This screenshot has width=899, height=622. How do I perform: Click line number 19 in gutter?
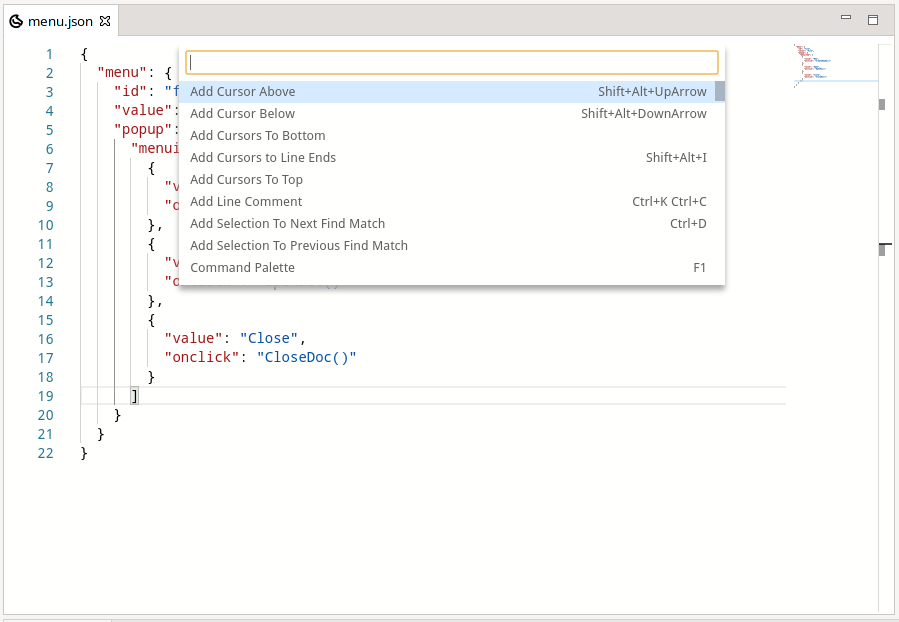tap(45, 396)
